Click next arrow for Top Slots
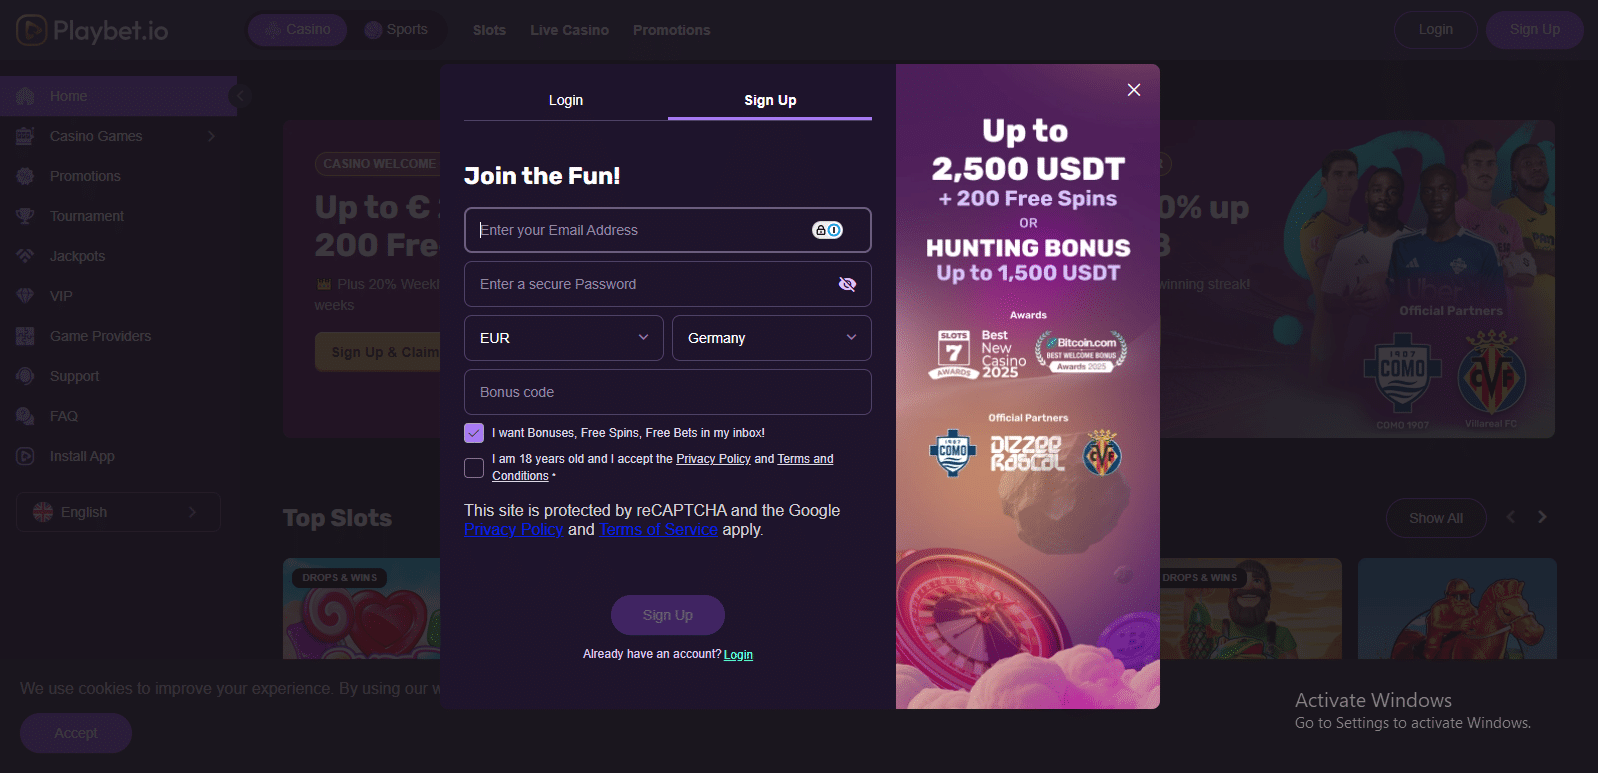Image resolution: width=1598 pixels, height=773 pixels. click(1542, 517)
